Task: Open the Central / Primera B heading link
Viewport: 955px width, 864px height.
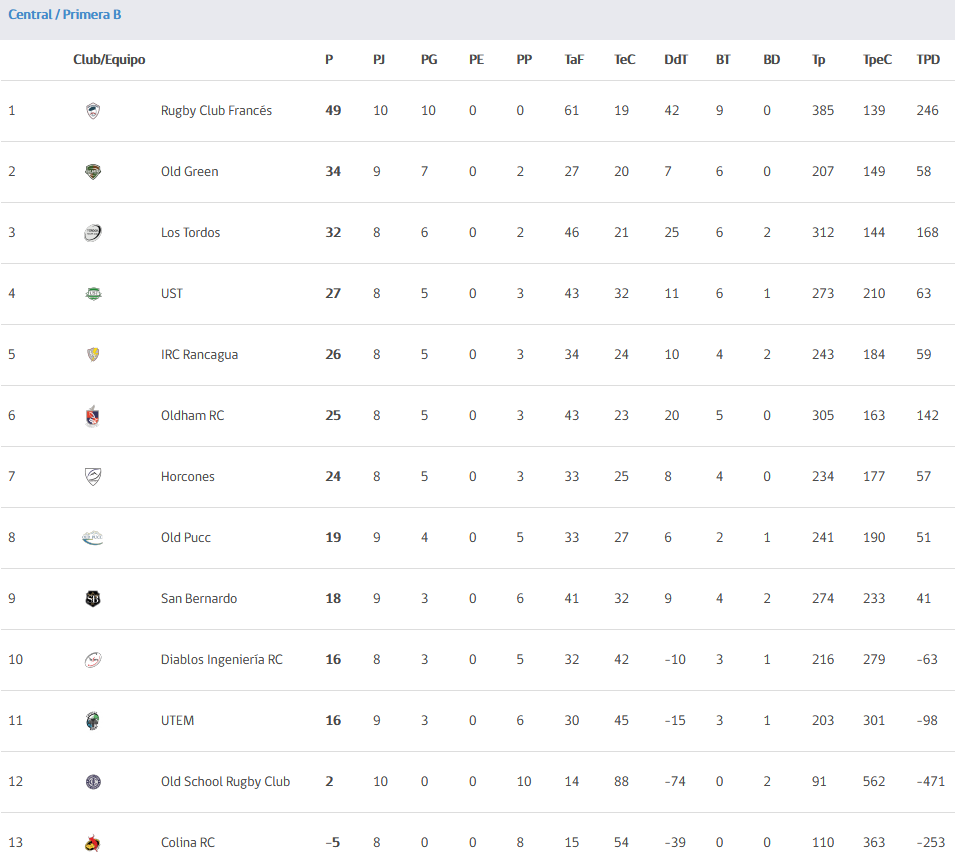Action: (65, 15)
